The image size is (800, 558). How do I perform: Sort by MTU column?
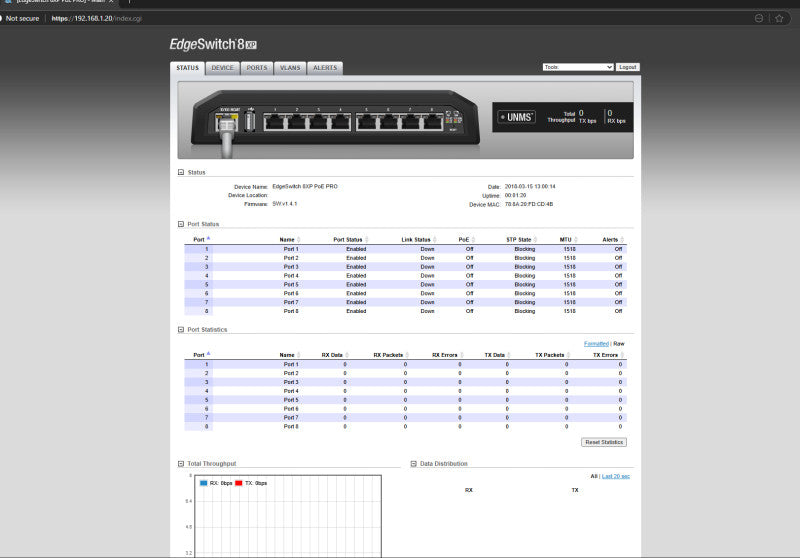click(x=568, y=240)
